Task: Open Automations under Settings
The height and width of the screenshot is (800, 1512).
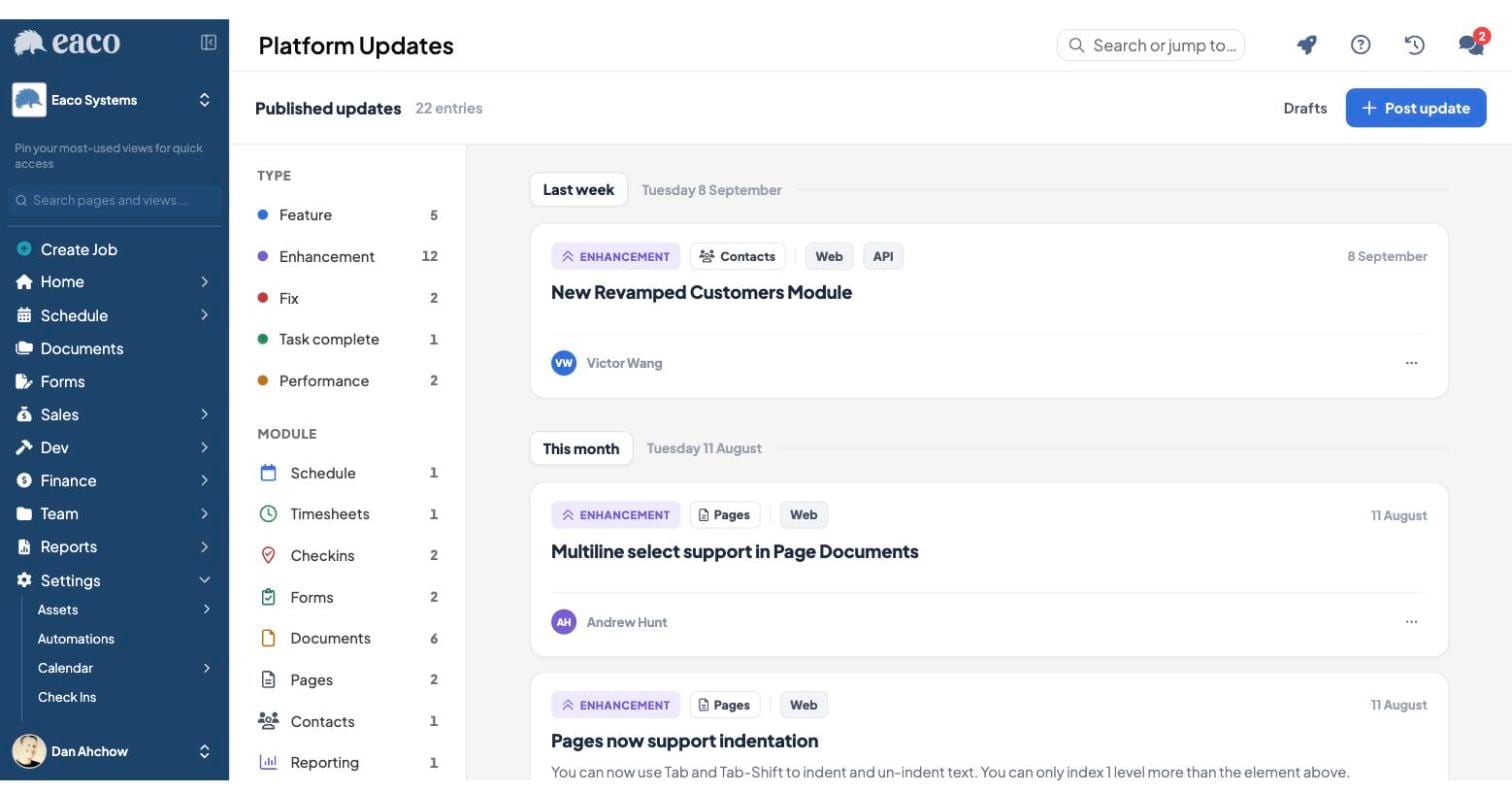Action: click(x=76, y=639)
